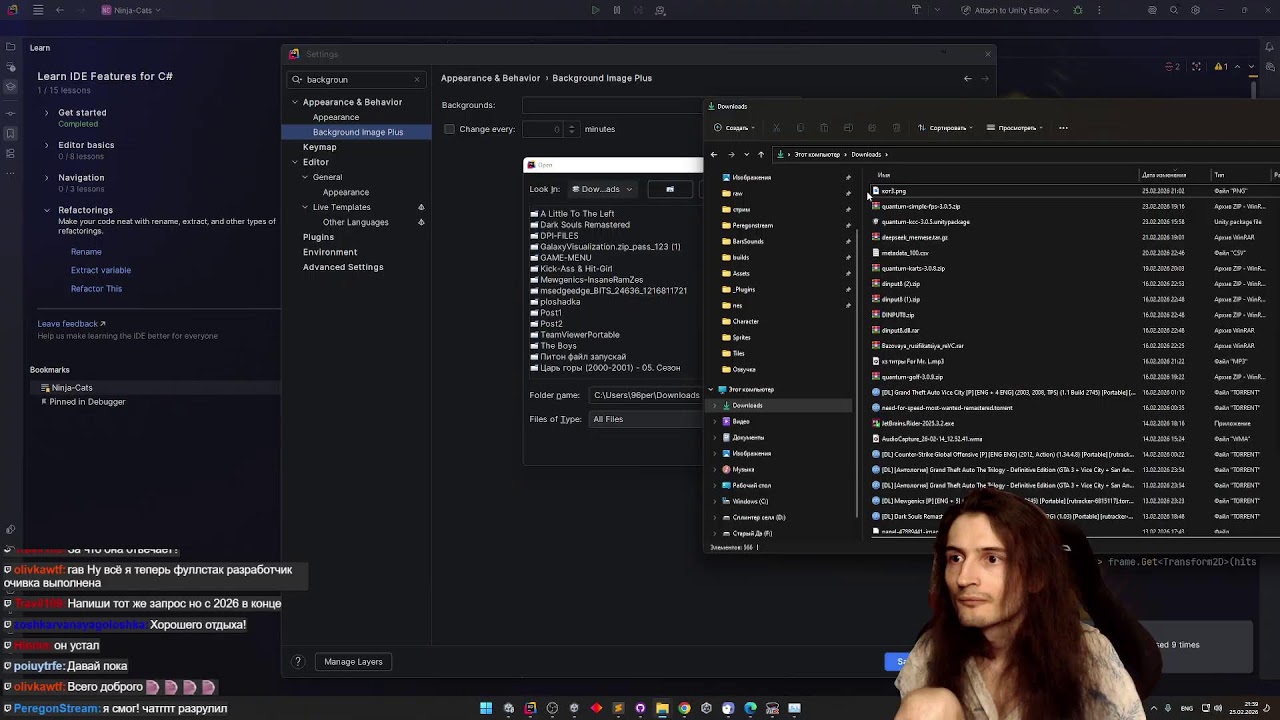The width and height of the screenshot is (1280, 720).
Task: Expand Windows (C:) drive in Explorer
Action: pyautogui.click(x=714, y=502)
